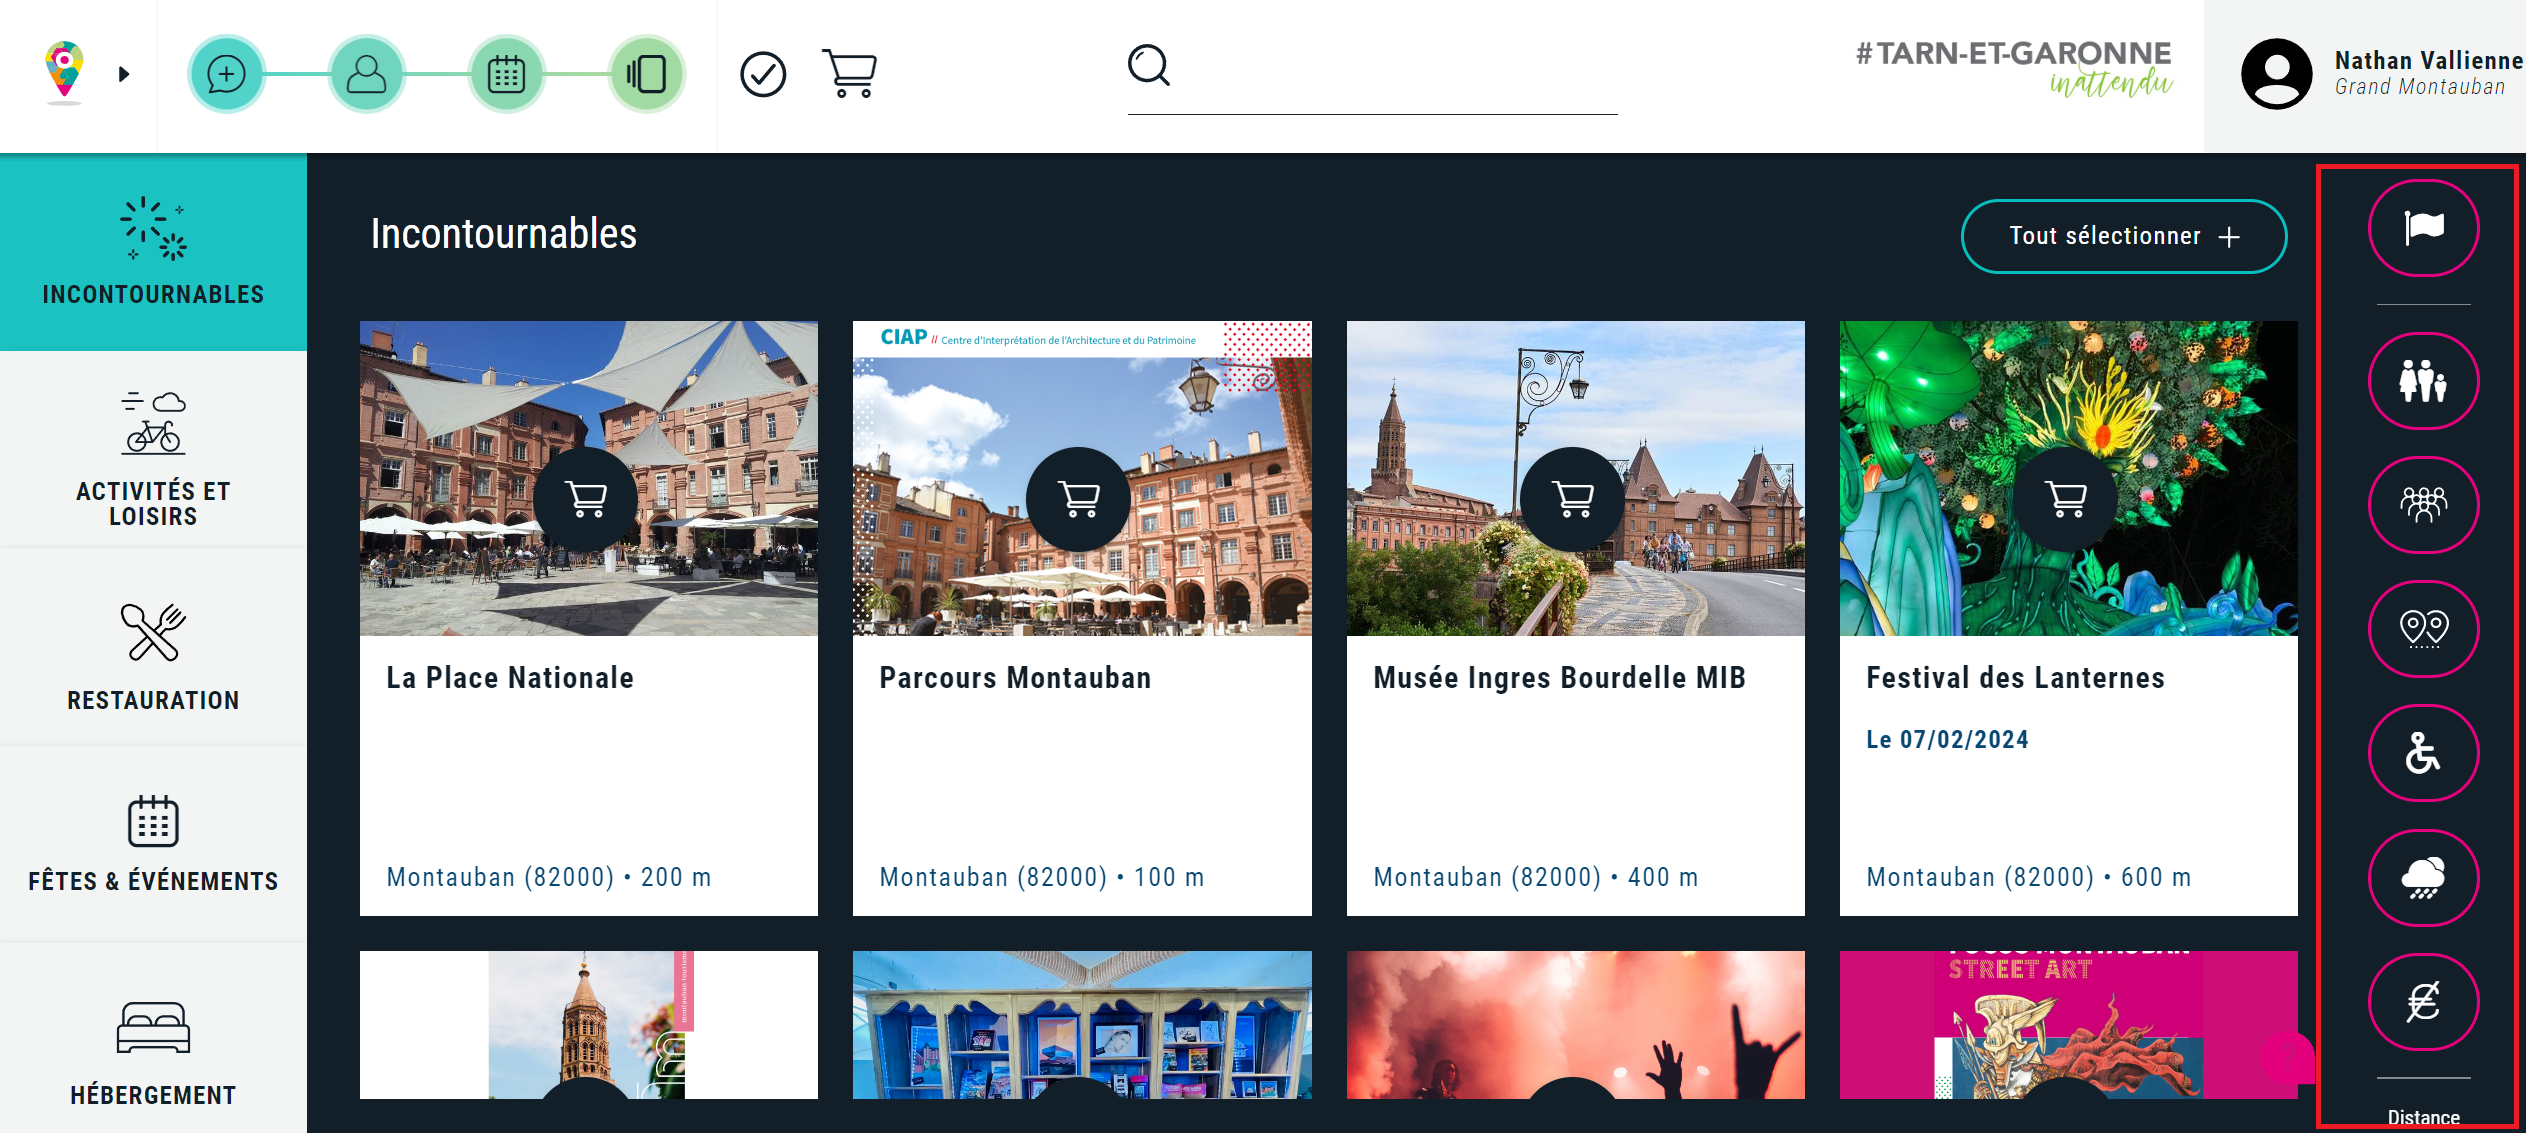Viewport: 2526px width, 1133px height.
Task: Click the checkmark circle icon in header
Action: point(763,74)
